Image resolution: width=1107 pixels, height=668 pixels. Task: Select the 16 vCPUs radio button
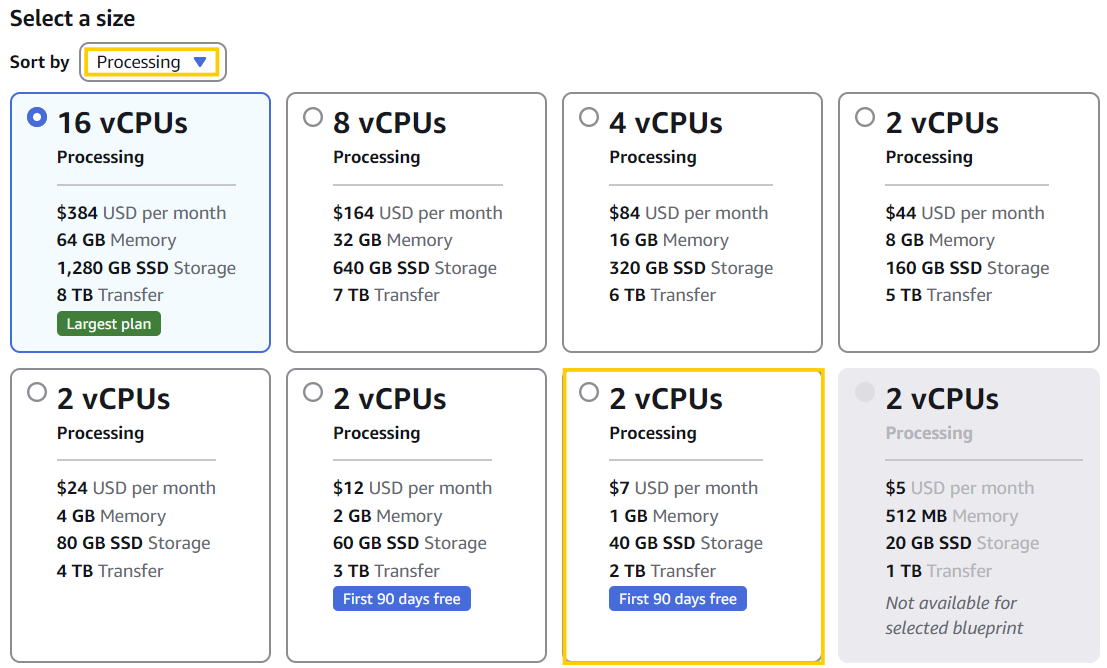pyautogui.click(x=37, y=117)
